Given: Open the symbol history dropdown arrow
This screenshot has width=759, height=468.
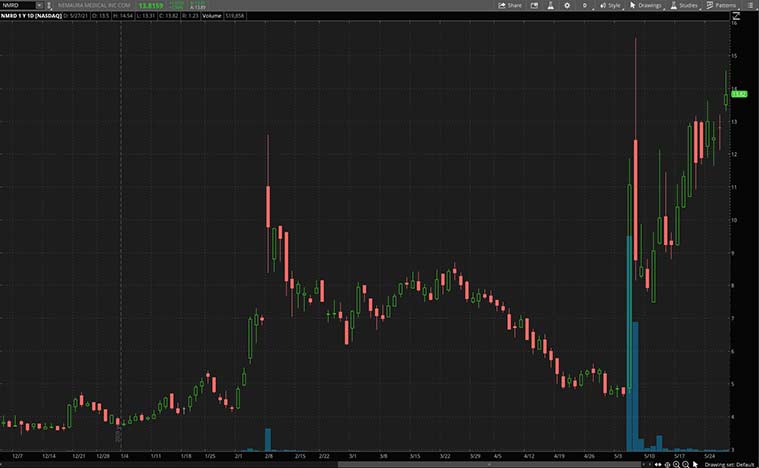Looking at the screenshot, I should point(39,5).
